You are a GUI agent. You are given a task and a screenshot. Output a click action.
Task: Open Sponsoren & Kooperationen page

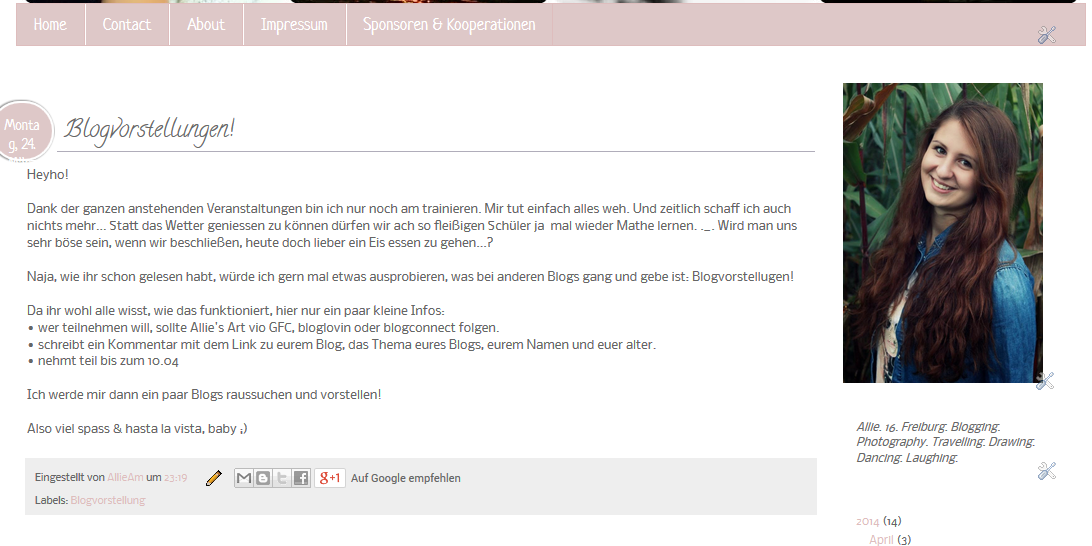pyautogui.click(x=449, y=24)
